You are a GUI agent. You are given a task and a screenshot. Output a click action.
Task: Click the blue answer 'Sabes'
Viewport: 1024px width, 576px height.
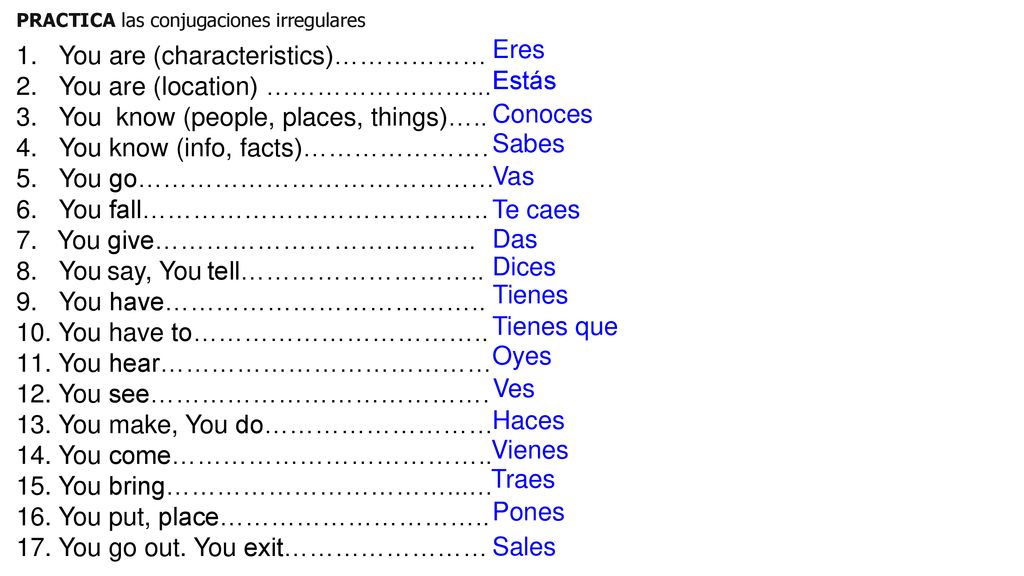528,144
